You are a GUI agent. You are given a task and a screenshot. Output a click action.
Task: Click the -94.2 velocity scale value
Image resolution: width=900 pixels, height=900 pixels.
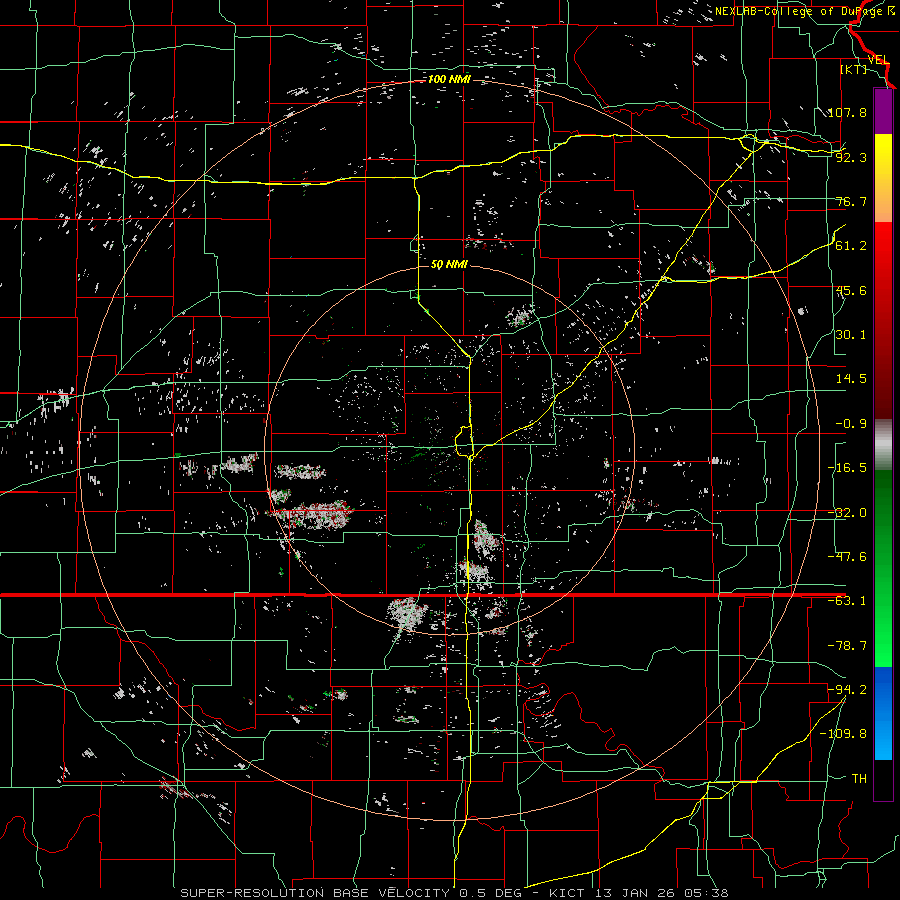tap(847, 690)
